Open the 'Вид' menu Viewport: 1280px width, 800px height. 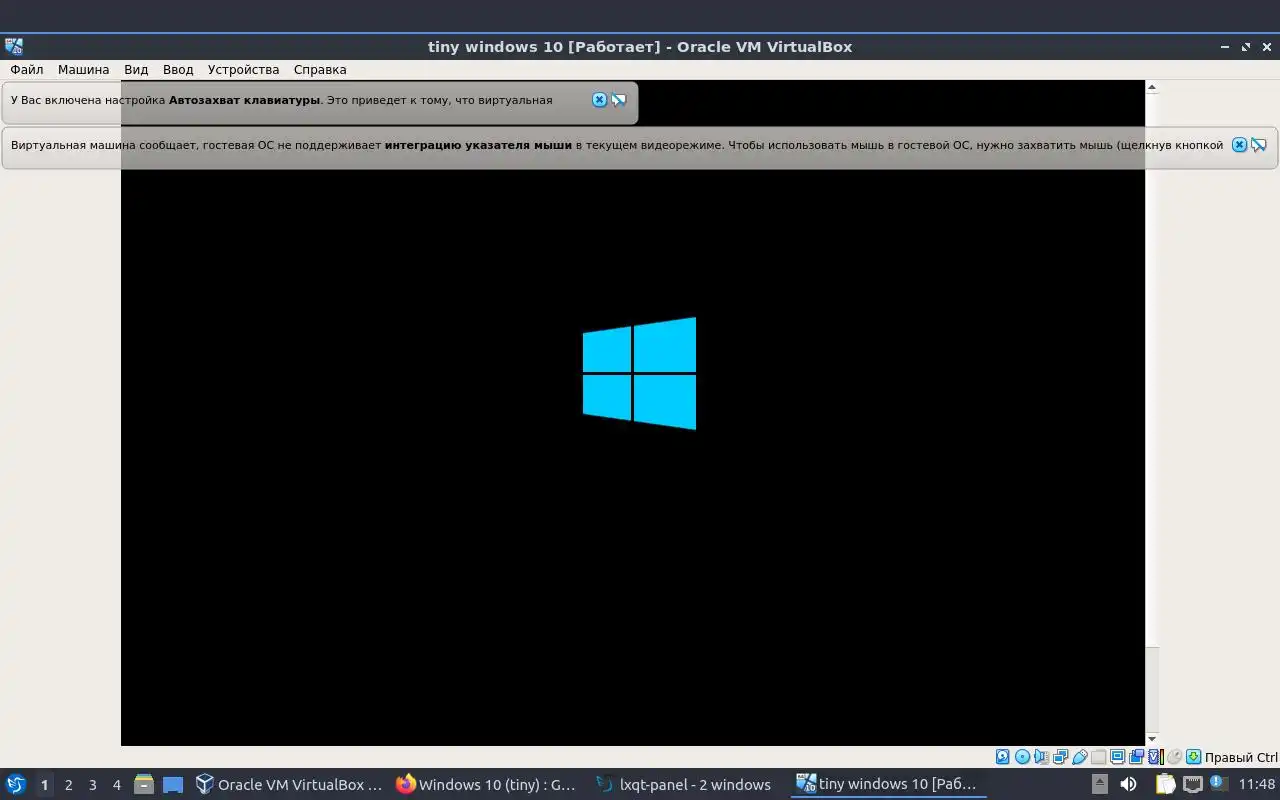pyautogui.click(x=136, y=69)
